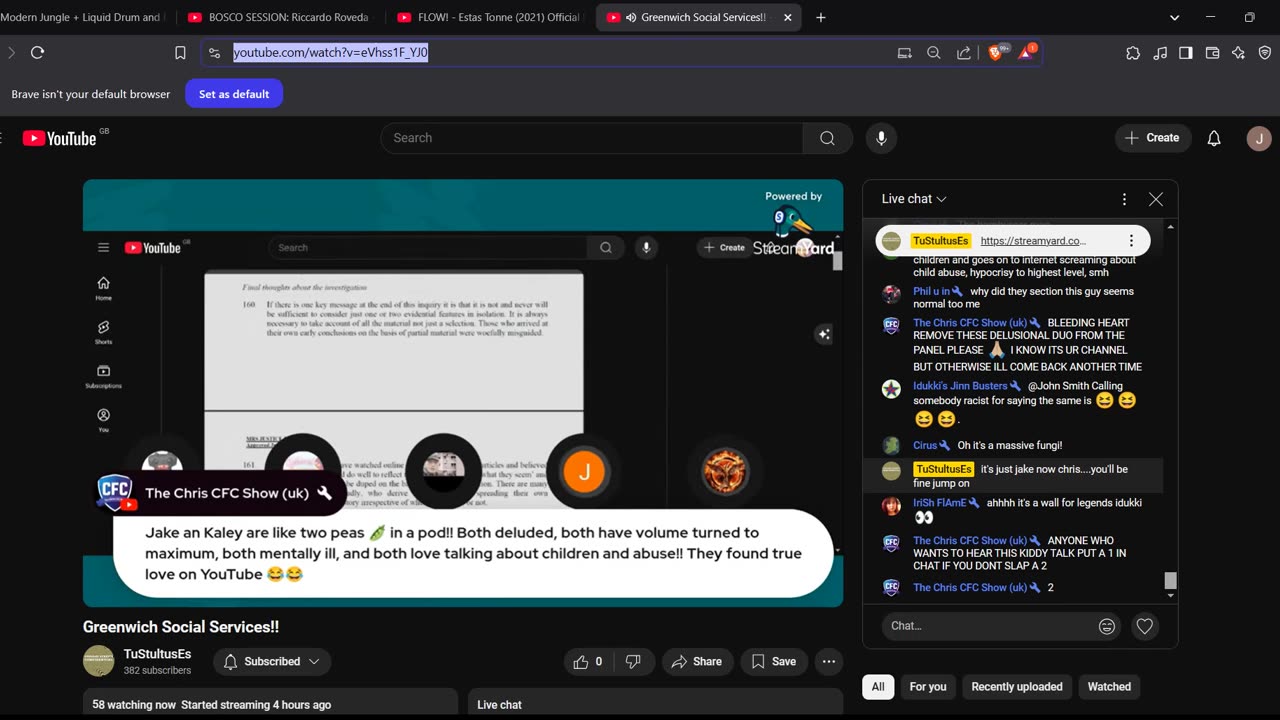Dislike the video with thumbs down
1280x720 pixels.
pos(633,661)
